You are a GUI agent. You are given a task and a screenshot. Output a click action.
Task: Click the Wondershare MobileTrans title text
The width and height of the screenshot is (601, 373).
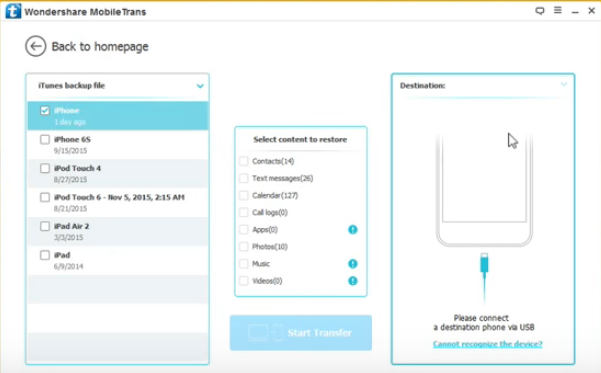[85, 12]
